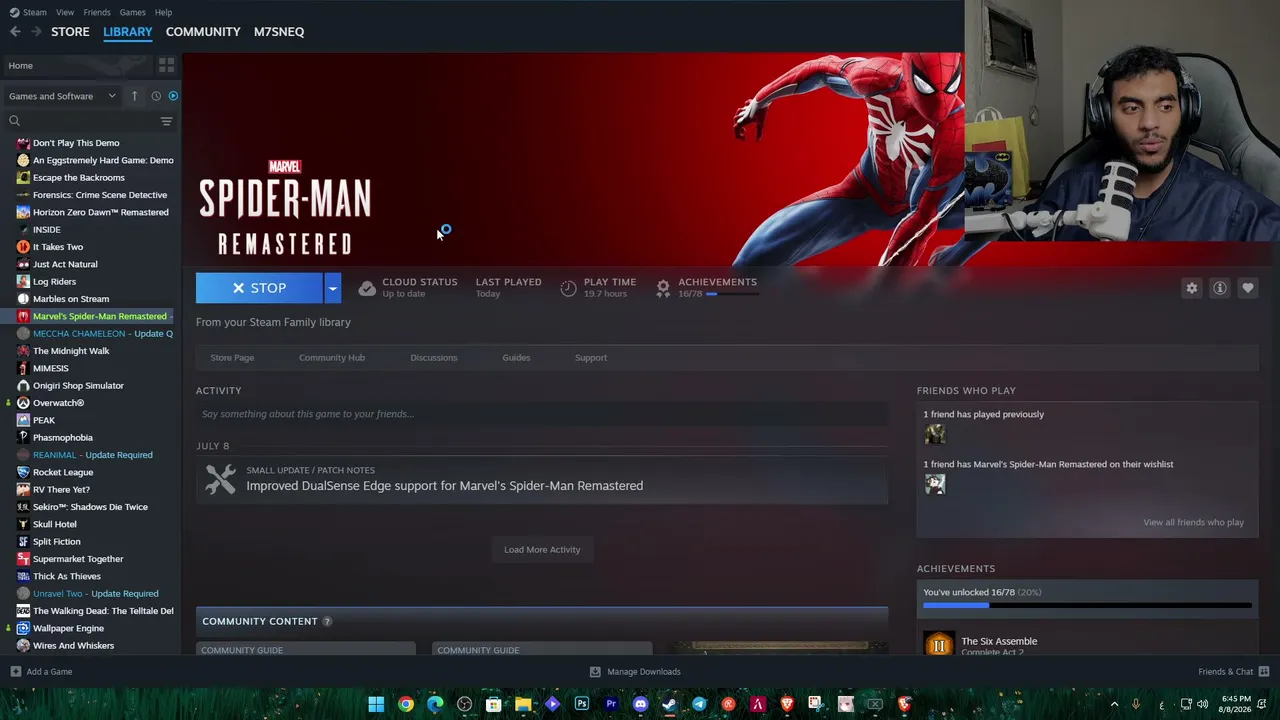Open game info icon next to gear

tap(1219, 288)
